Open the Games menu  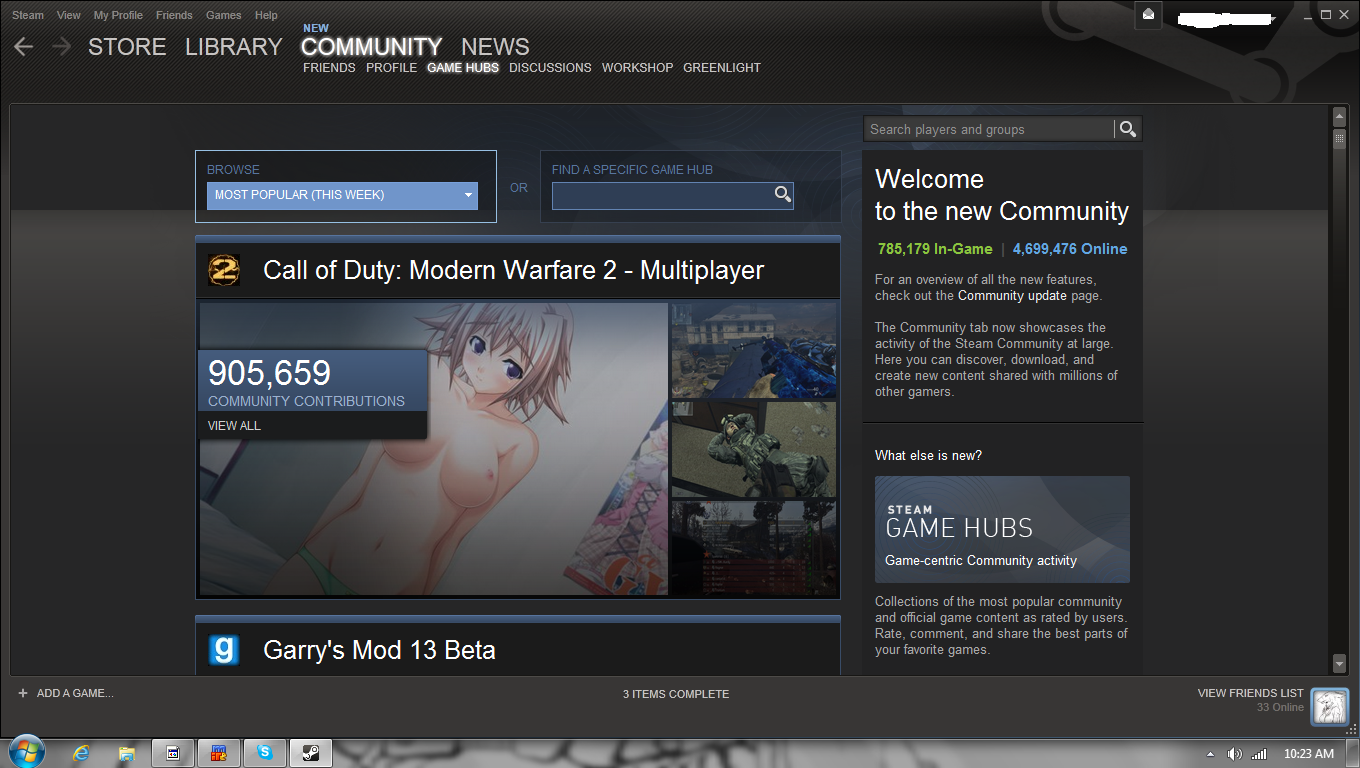tap(223, 15)
